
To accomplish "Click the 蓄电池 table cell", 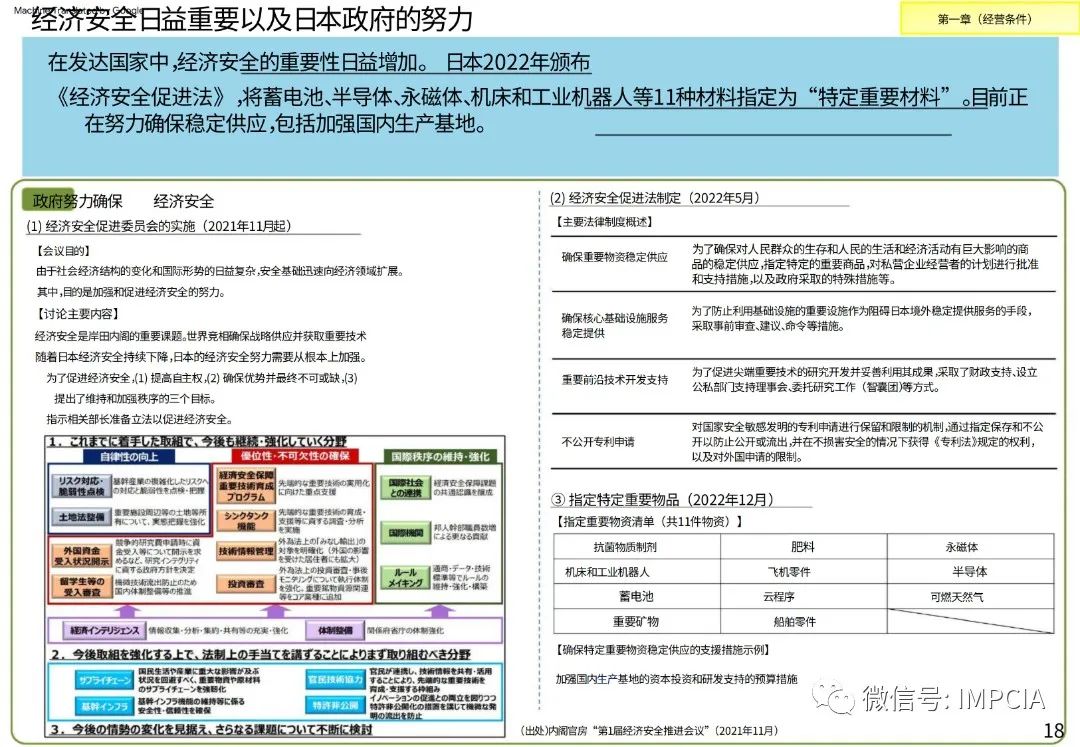I will click(635, 596).
